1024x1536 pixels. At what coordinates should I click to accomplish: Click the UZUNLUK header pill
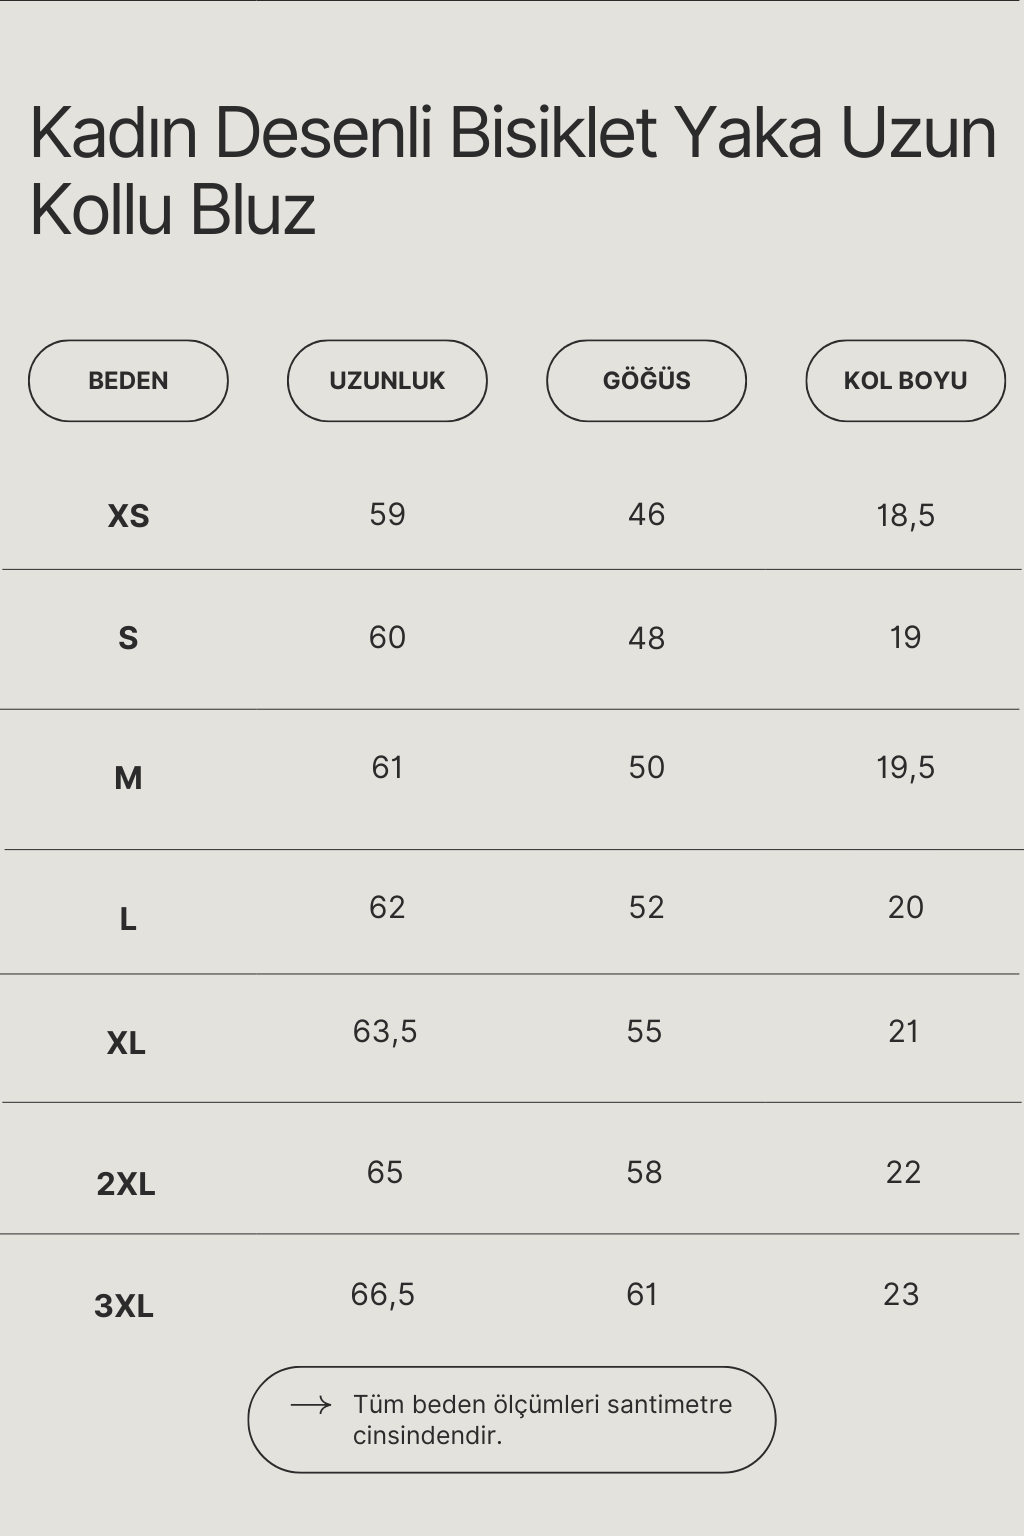[387, 381]
